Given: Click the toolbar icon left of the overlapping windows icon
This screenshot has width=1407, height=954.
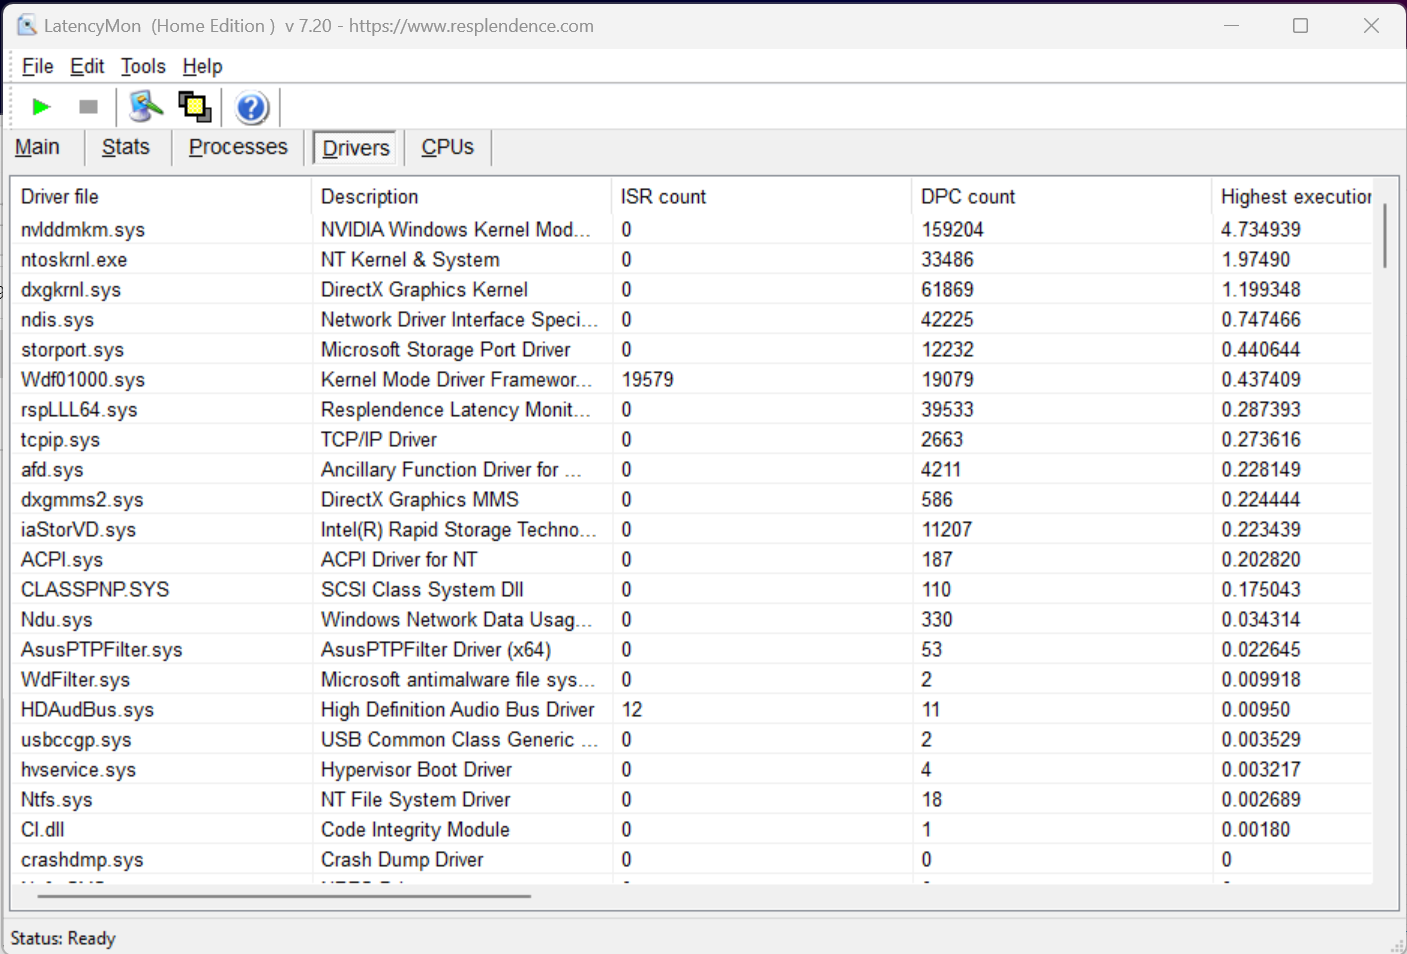Looking at the screenshot, I should [x=146, y=107].
